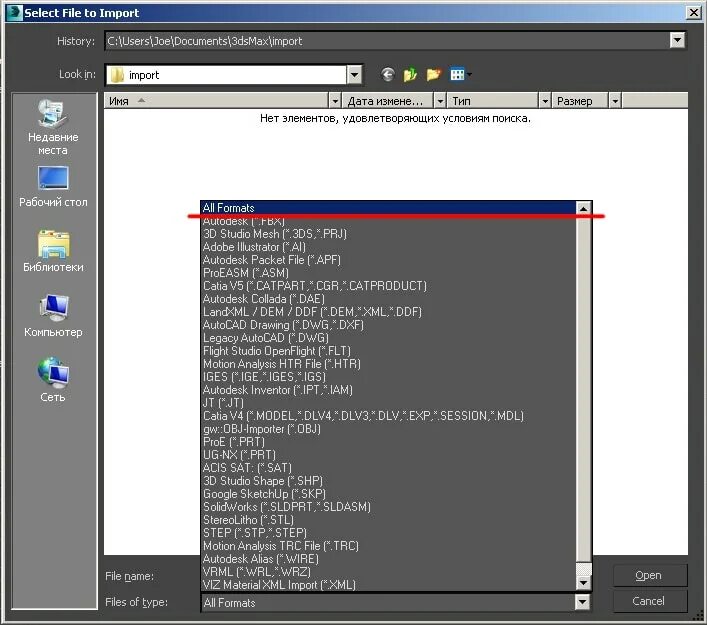Open Сеть location
This screenshot has width=707, height=625.
(x=53, y=380)
